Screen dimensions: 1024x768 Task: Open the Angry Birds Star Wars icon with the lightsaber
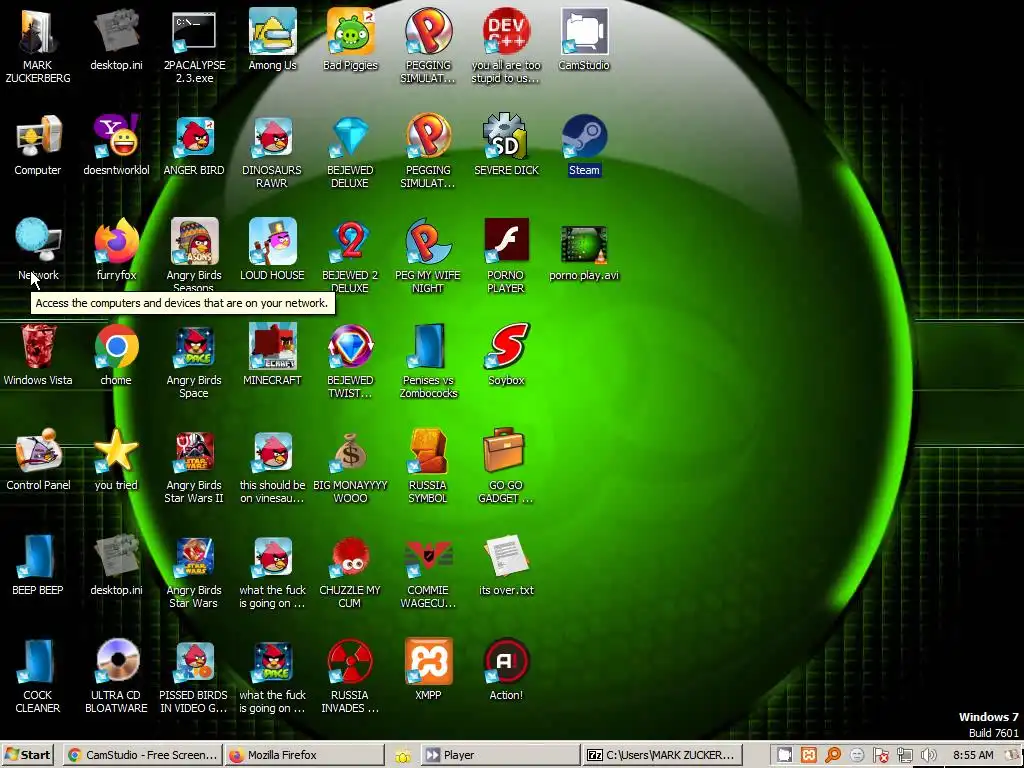(x=194, y=557)
